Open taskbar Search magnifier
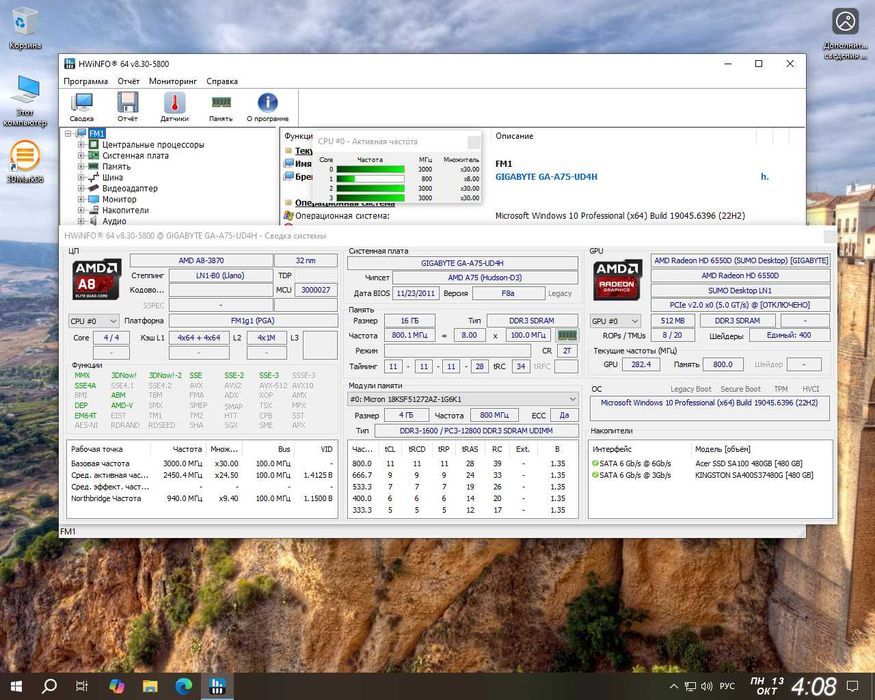This screenshot has width=875, height=700. coord(49,686)
